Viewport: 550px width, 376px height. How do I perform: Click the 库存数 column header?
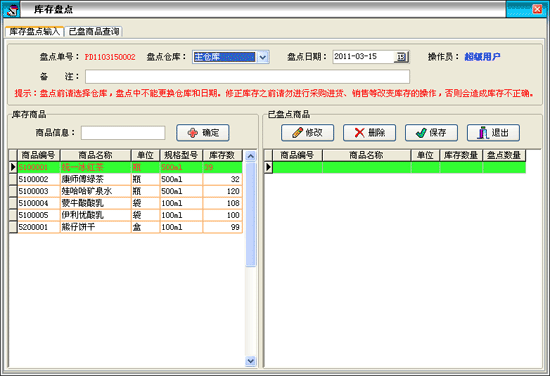[x=222, y=155]
